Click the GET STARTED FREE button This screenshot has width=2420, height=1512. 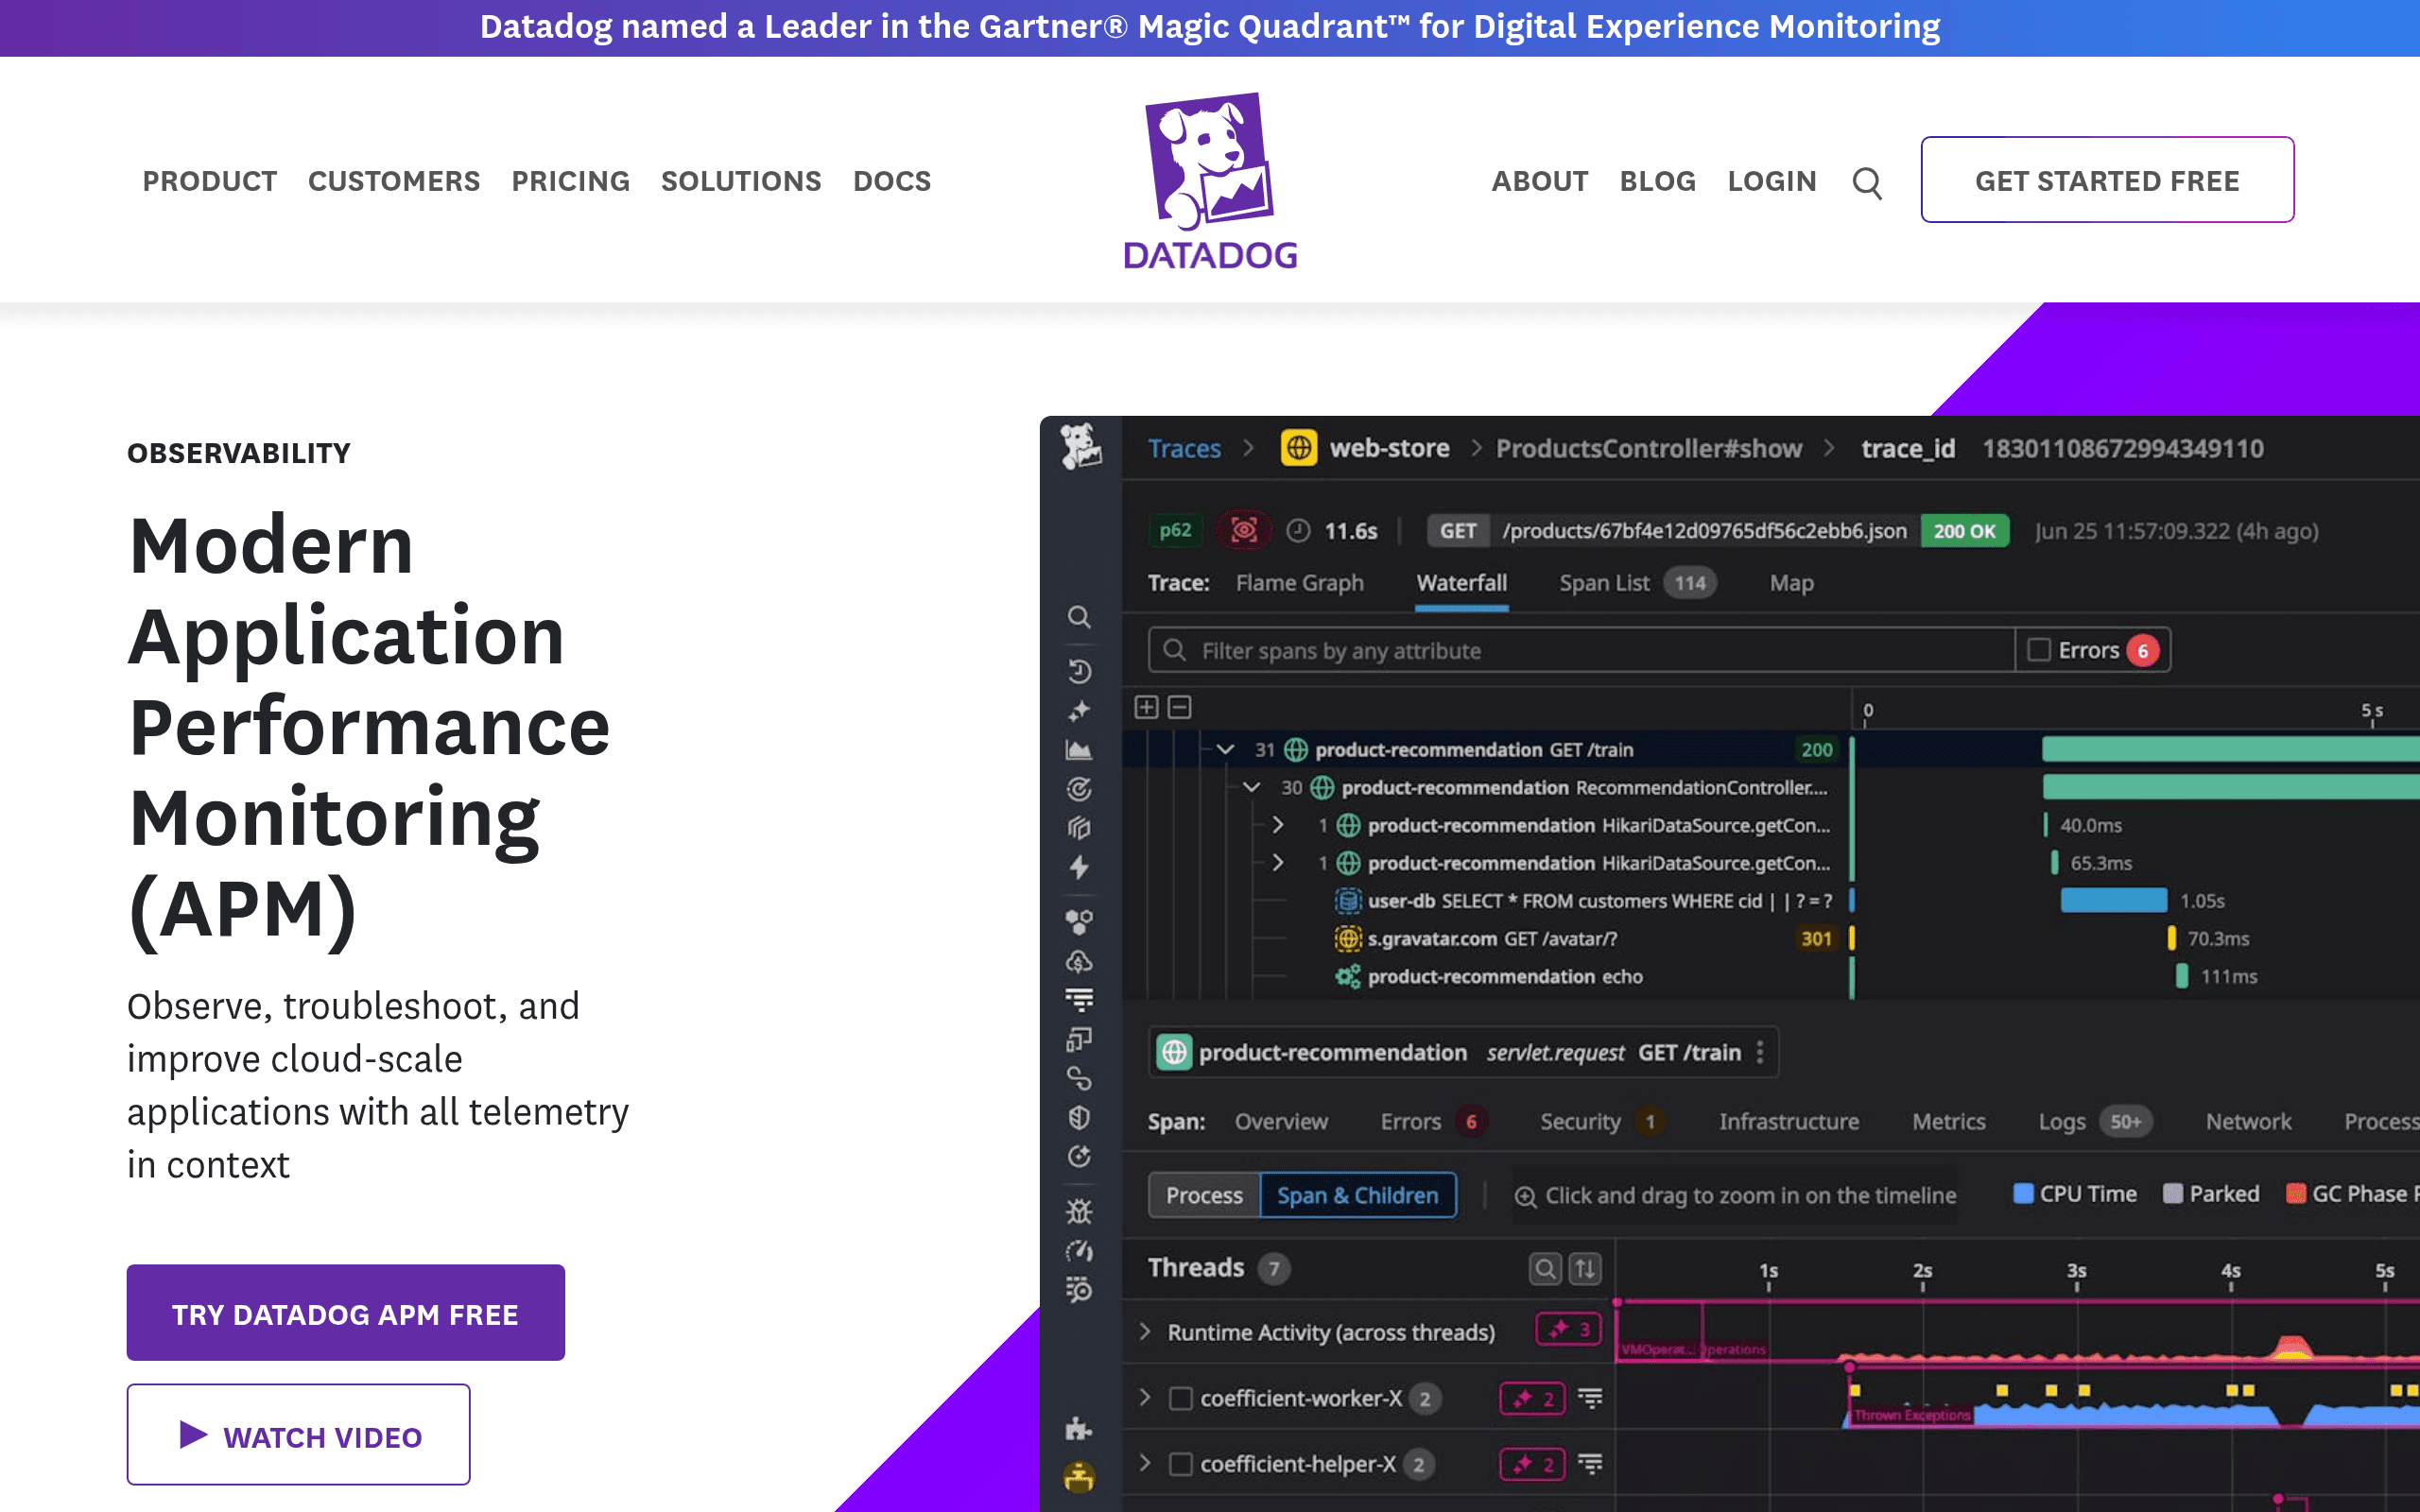click(2107, 180)
